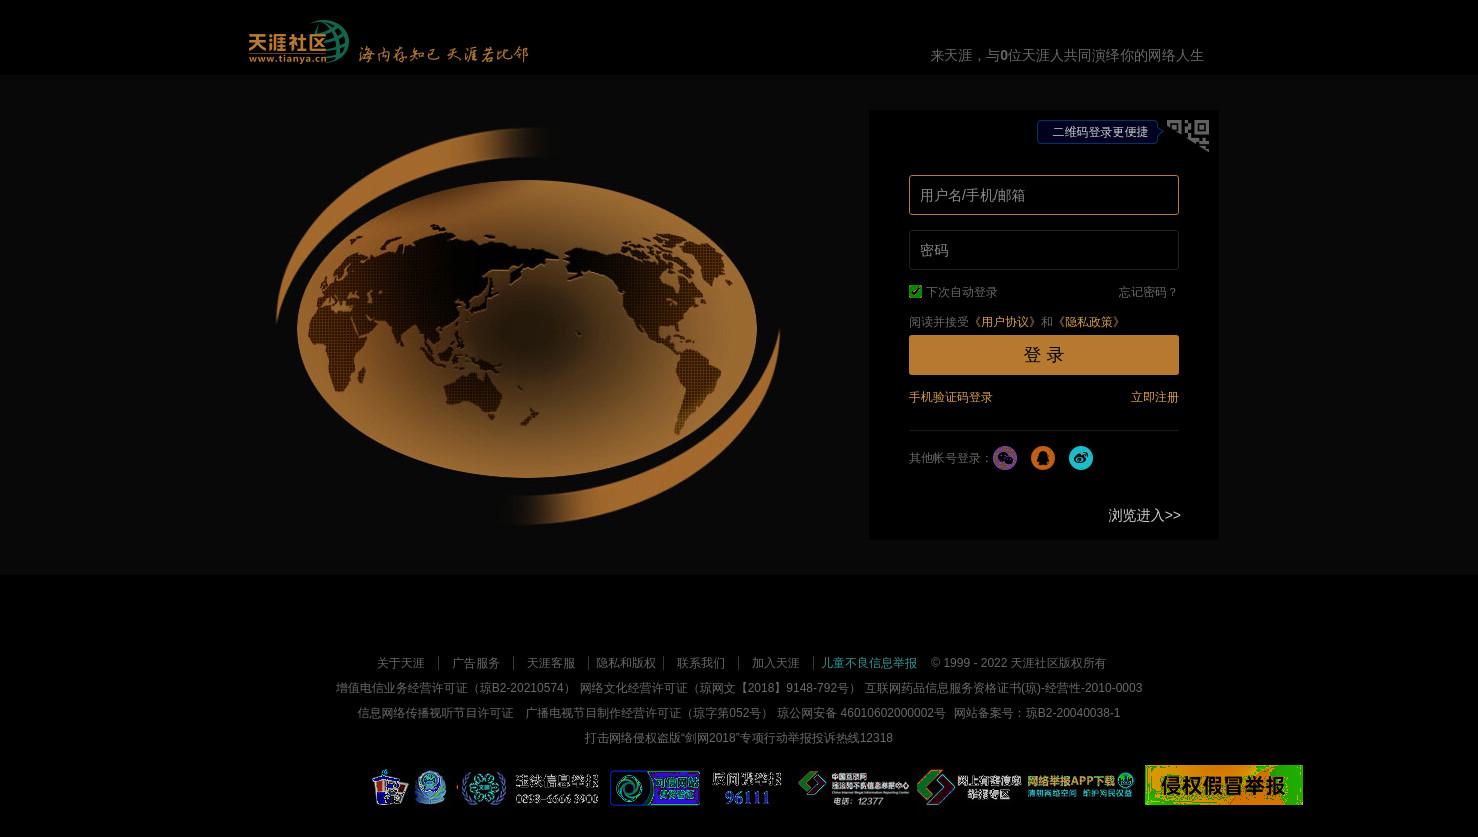Image resolution: width=1478 pixels, height=837 pixels.
Task: Open the 用户协议 user agreement link
Action: click(x=1005, y=322)
